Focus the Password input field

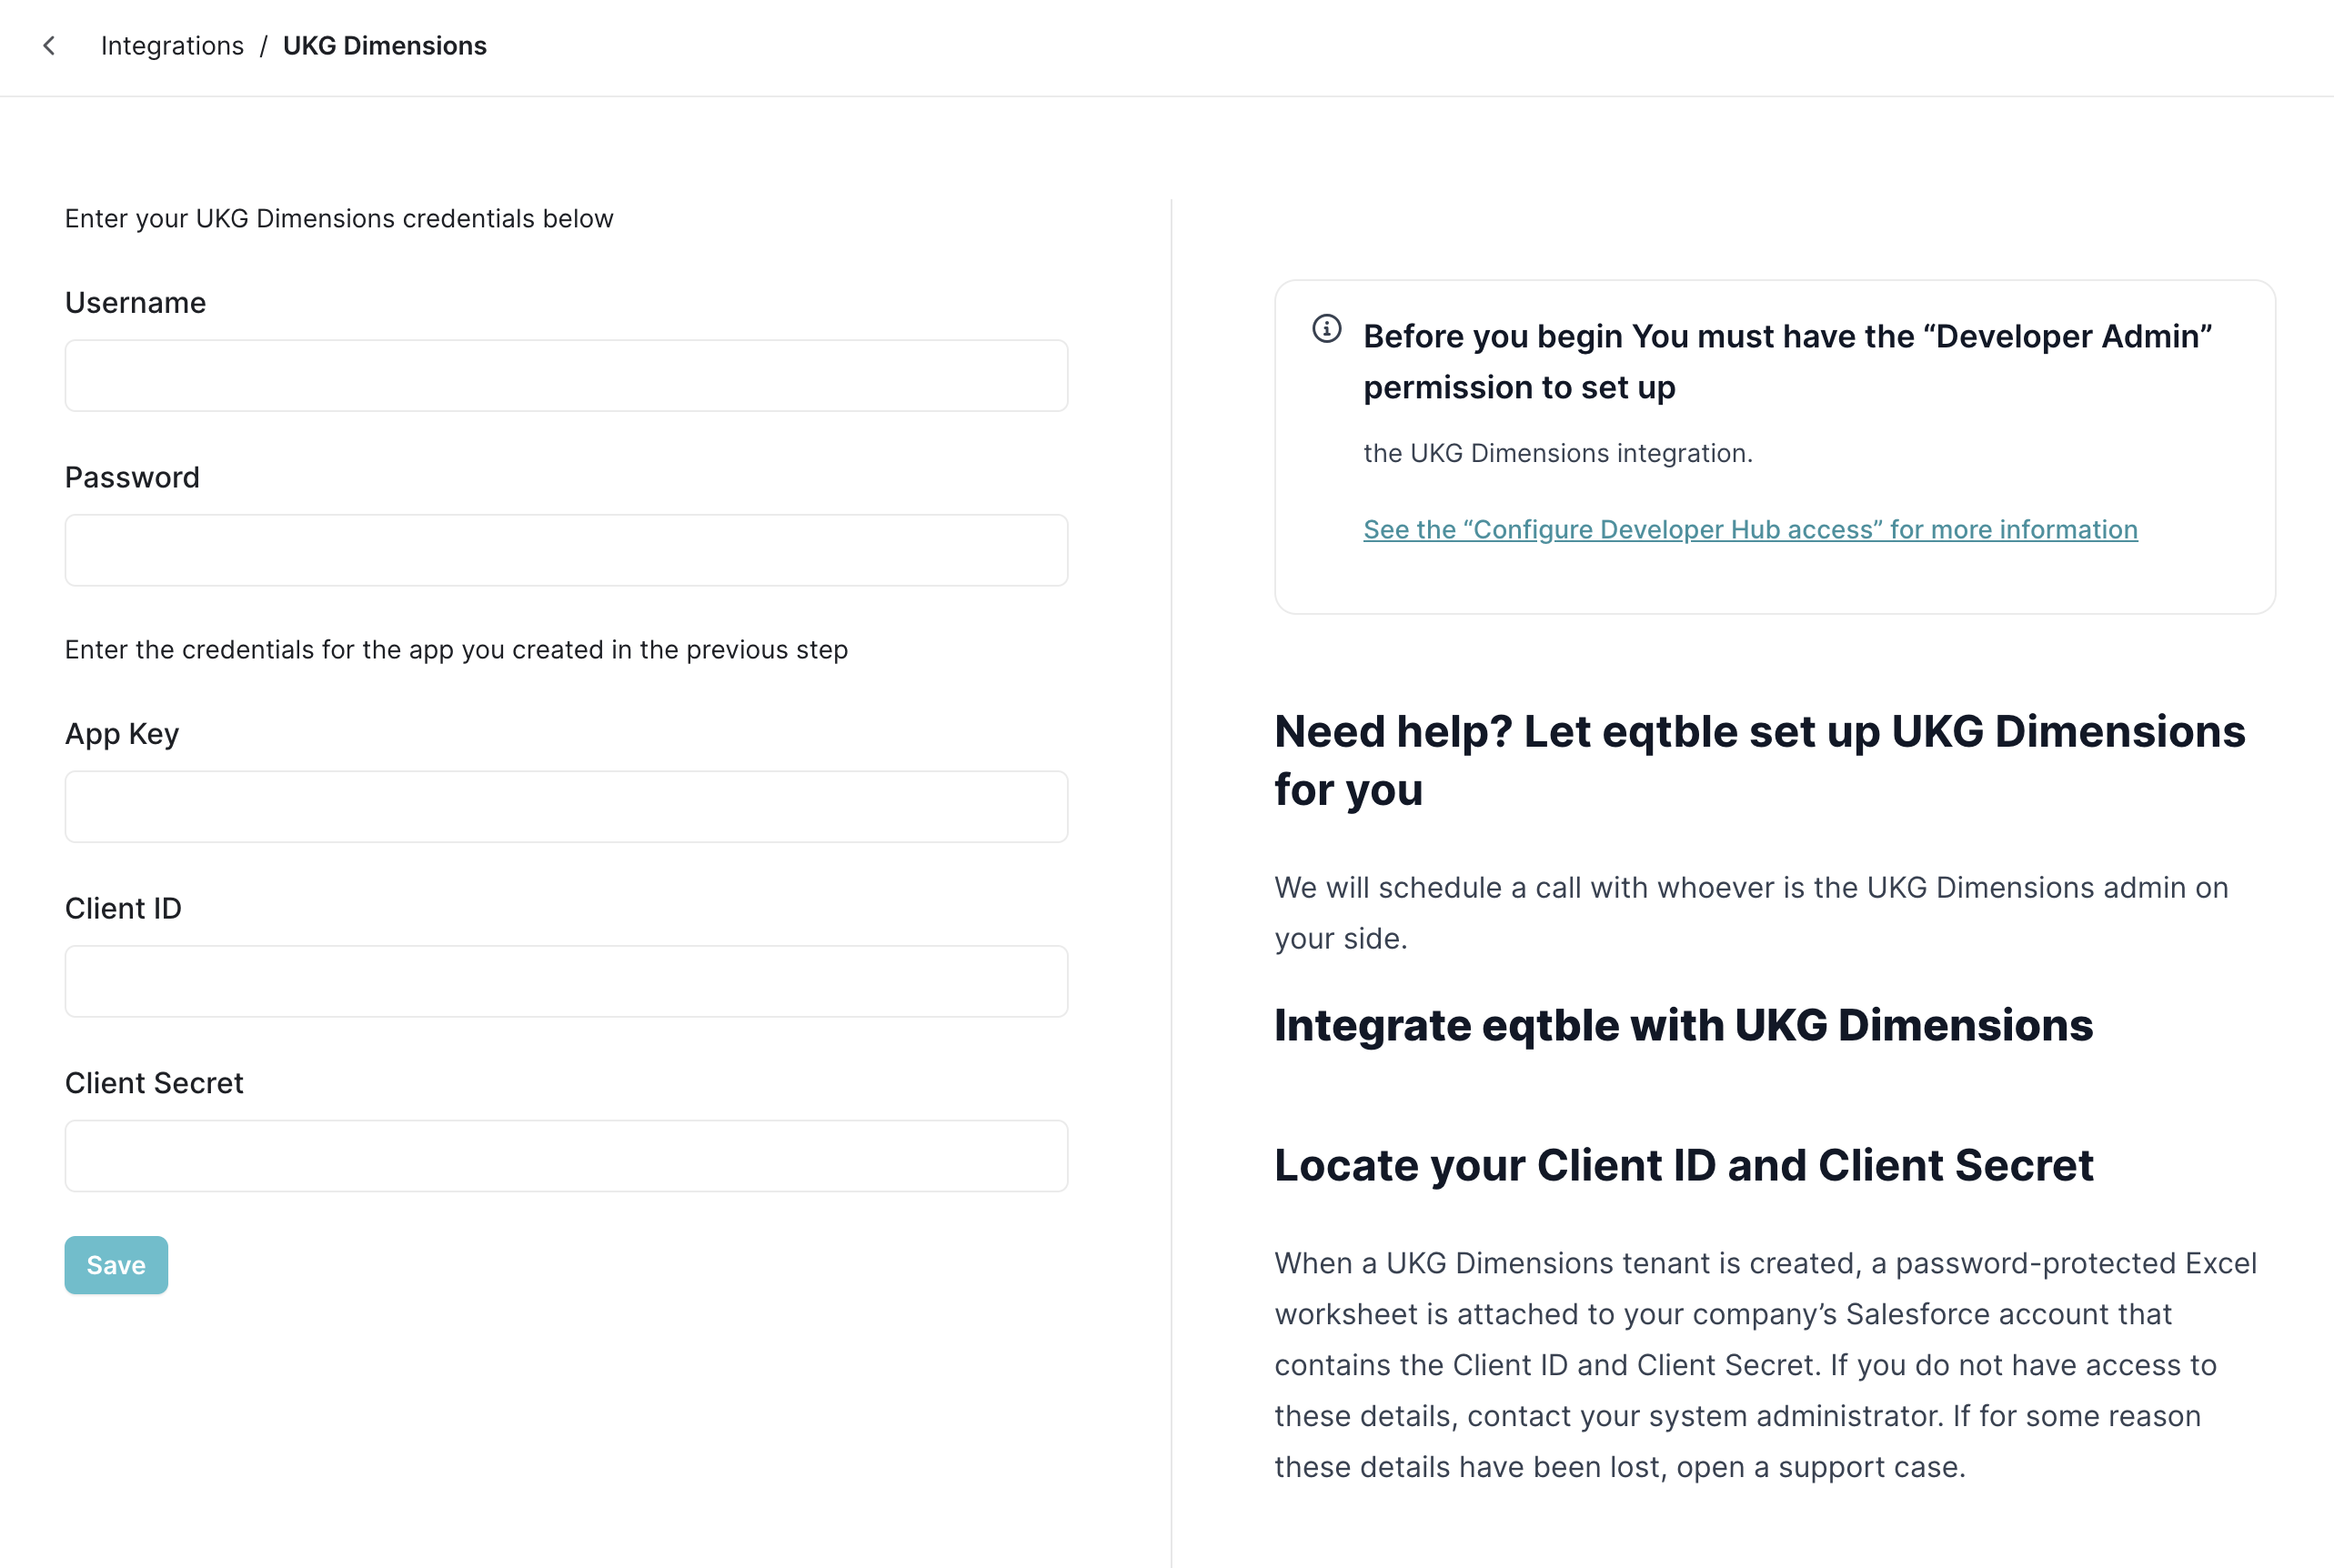point(566,551)
